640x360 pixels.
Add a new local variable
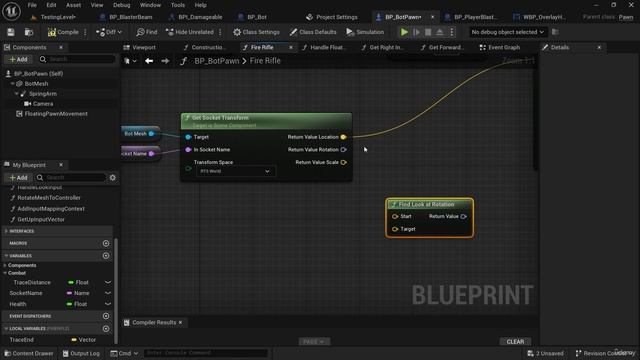pos(106,329)
